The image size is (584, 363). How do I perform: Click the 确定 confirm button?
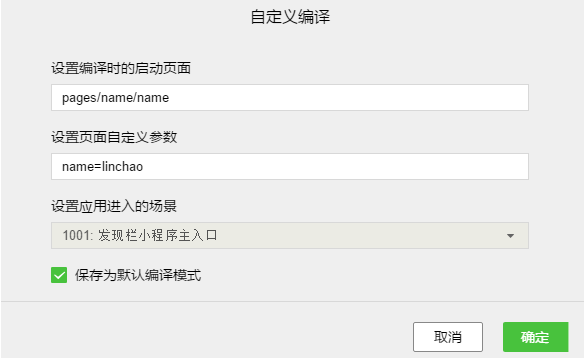(536, 337)
